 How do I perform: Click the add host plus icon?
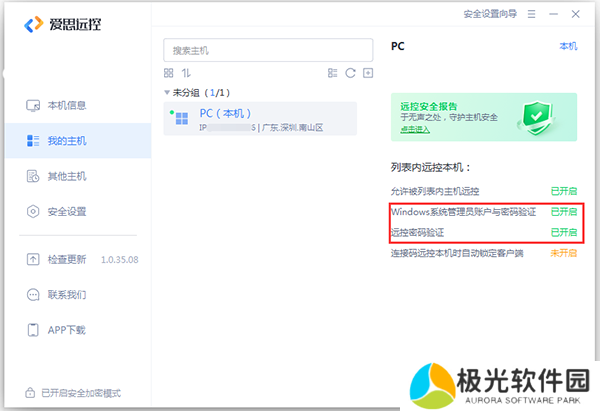[x=367, y=73]
